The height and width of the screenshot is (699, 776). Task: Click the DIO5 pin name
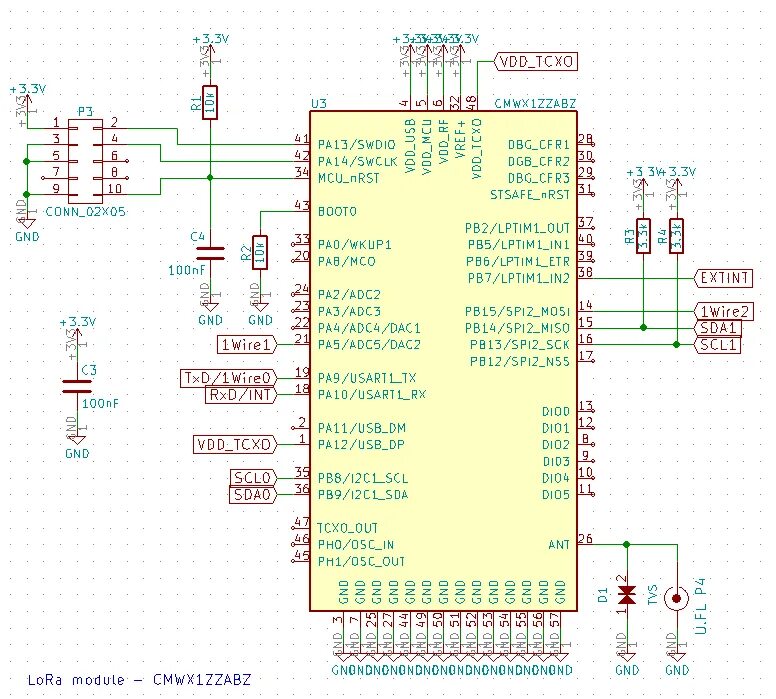point(556,495)
